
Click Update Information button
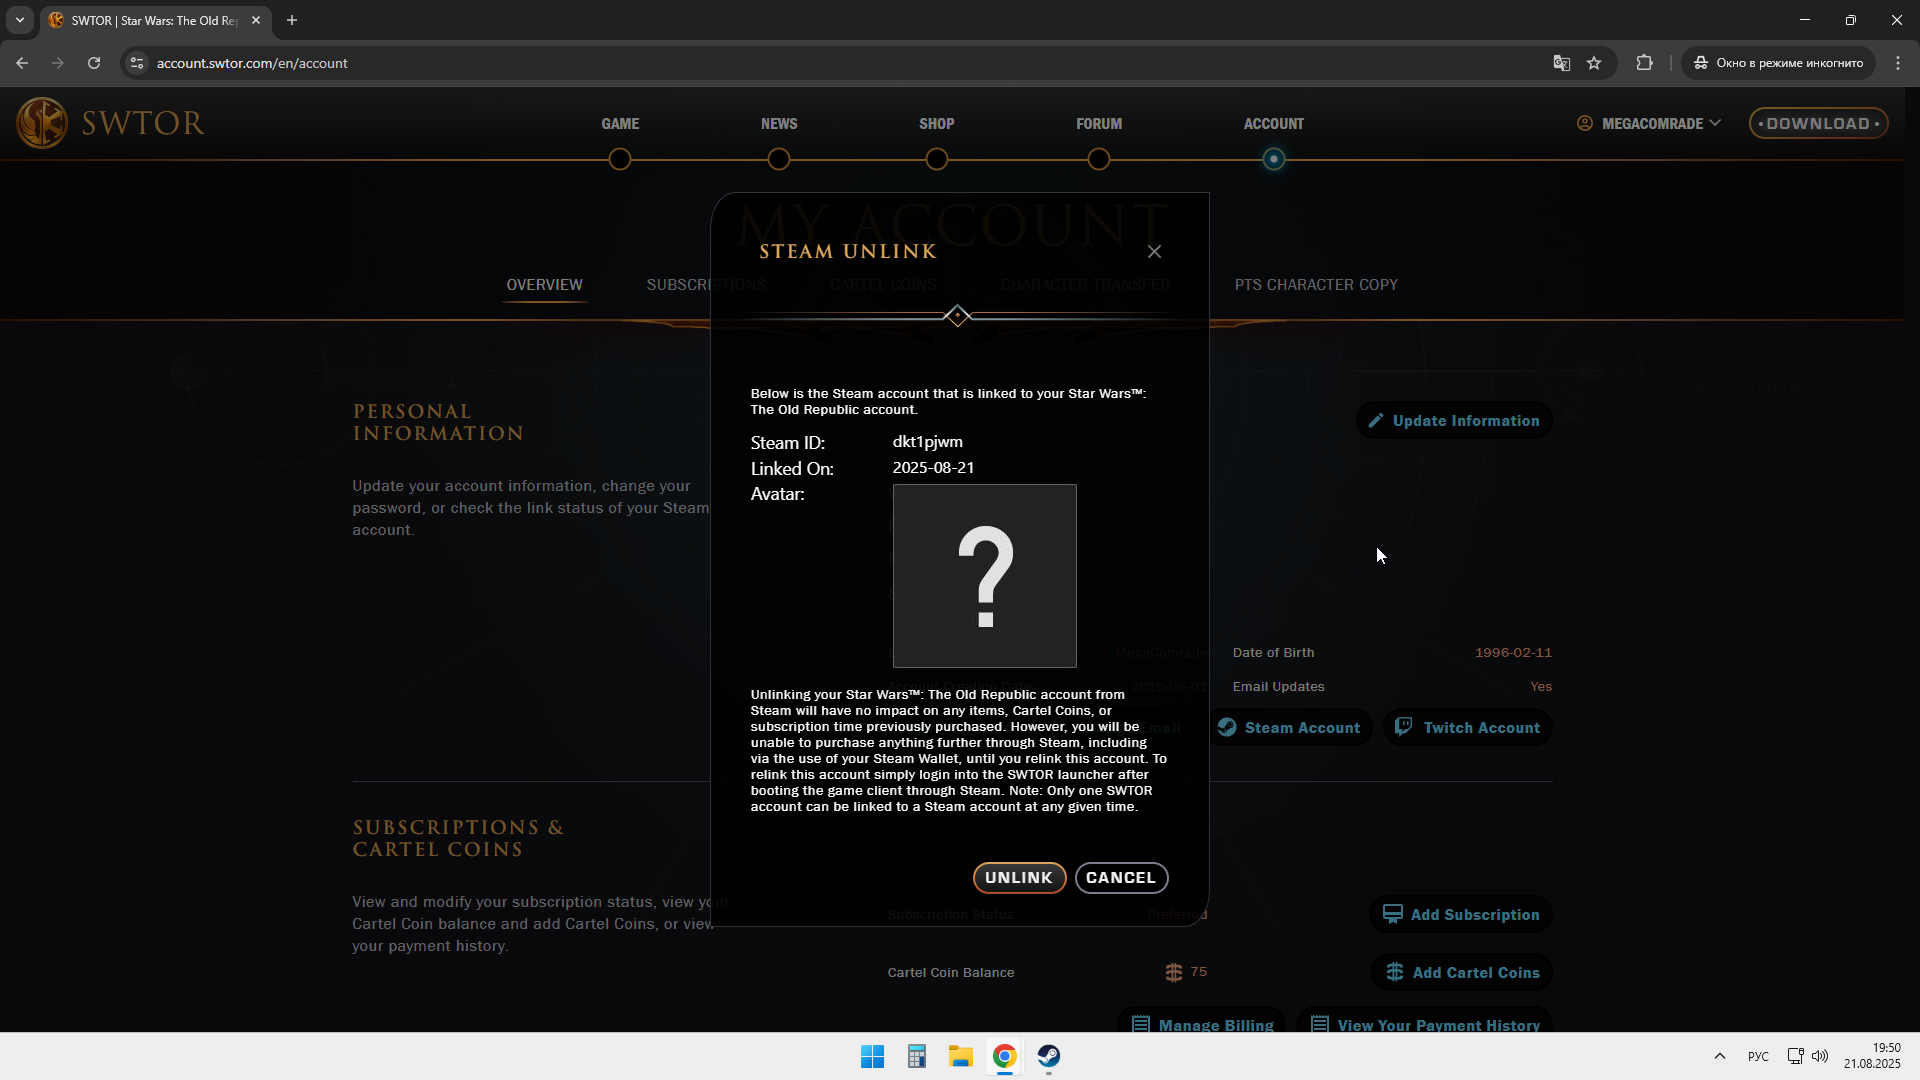[x=1454, y=421]
